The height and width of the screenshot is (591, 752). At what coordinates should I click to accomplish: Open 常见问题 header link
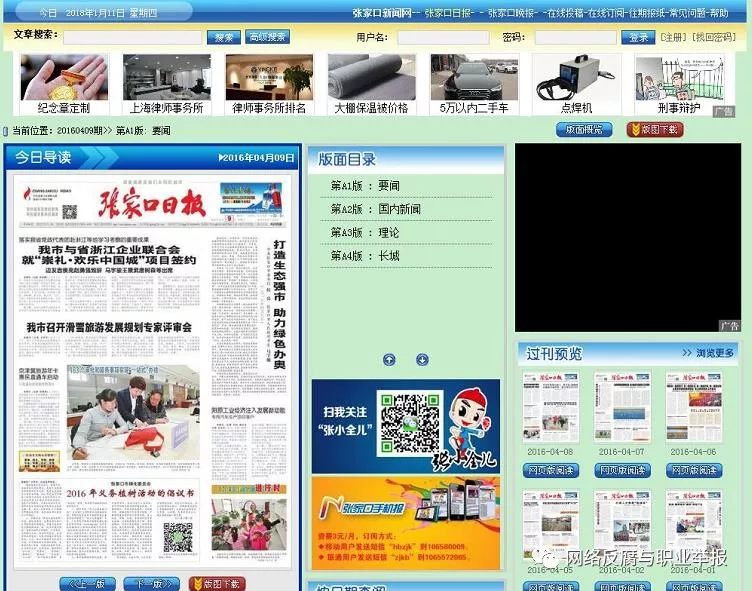[x=689, y=13]
